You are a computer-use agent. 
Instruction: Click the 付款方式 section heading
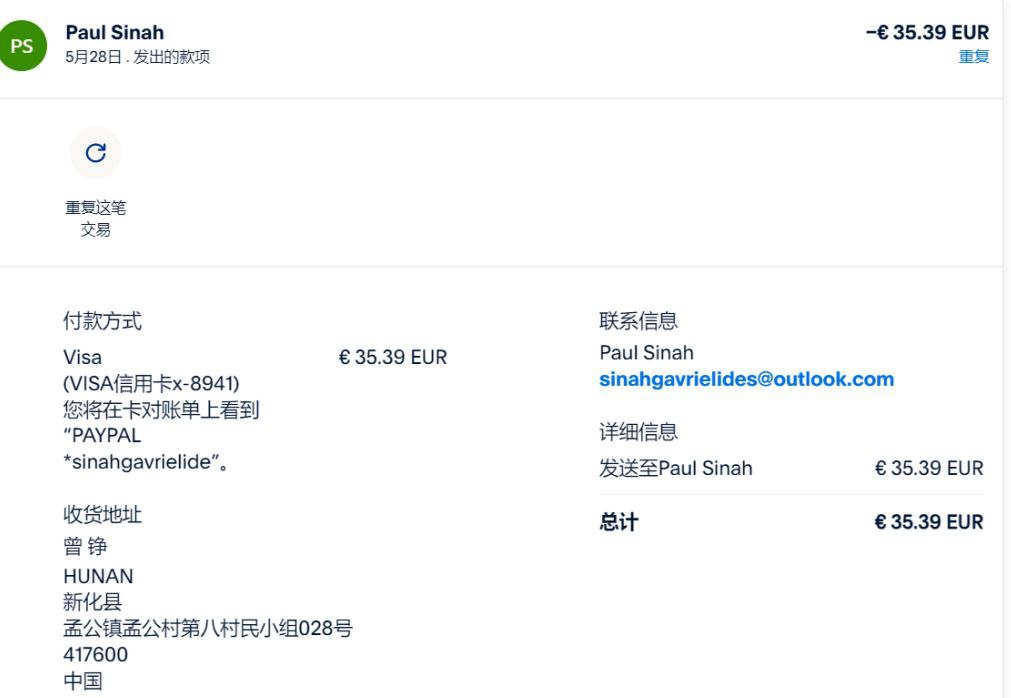(102, 321)
